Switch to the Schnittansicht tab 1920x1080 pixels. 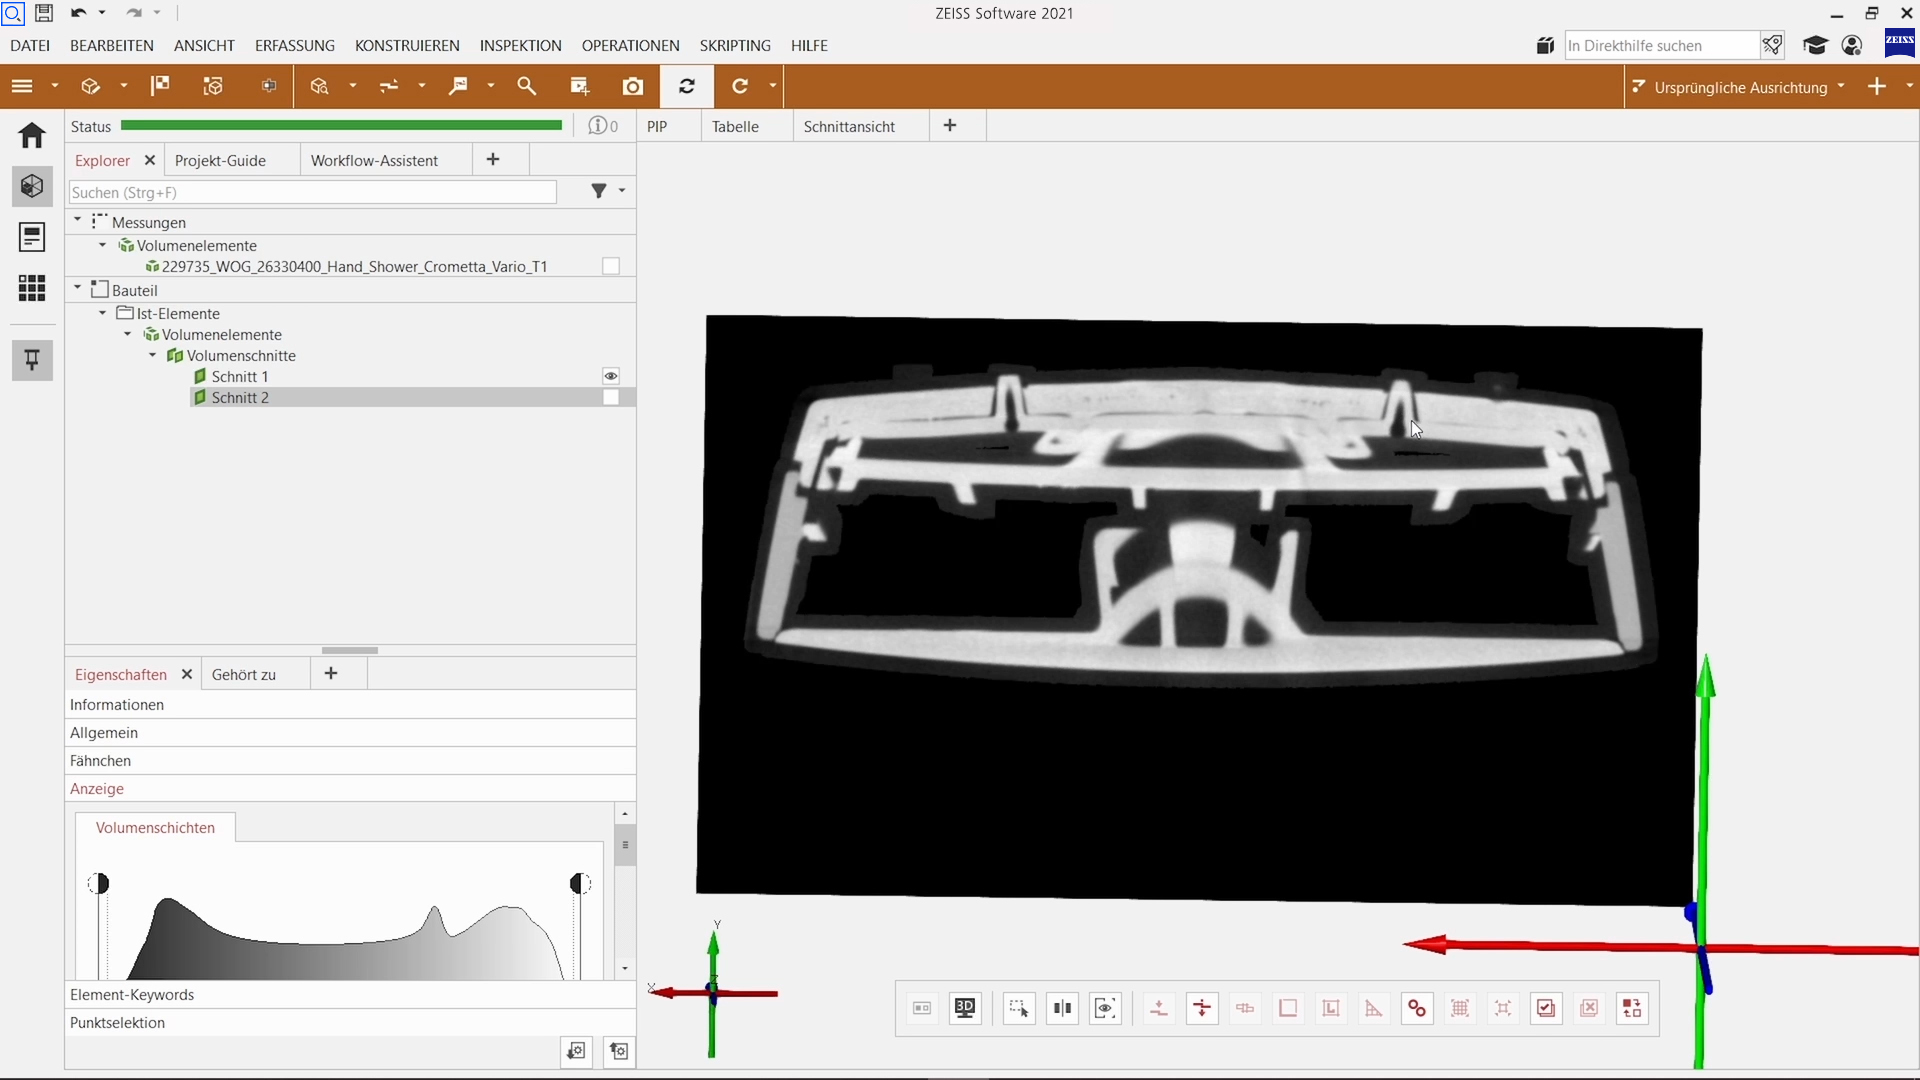(849, 127)
